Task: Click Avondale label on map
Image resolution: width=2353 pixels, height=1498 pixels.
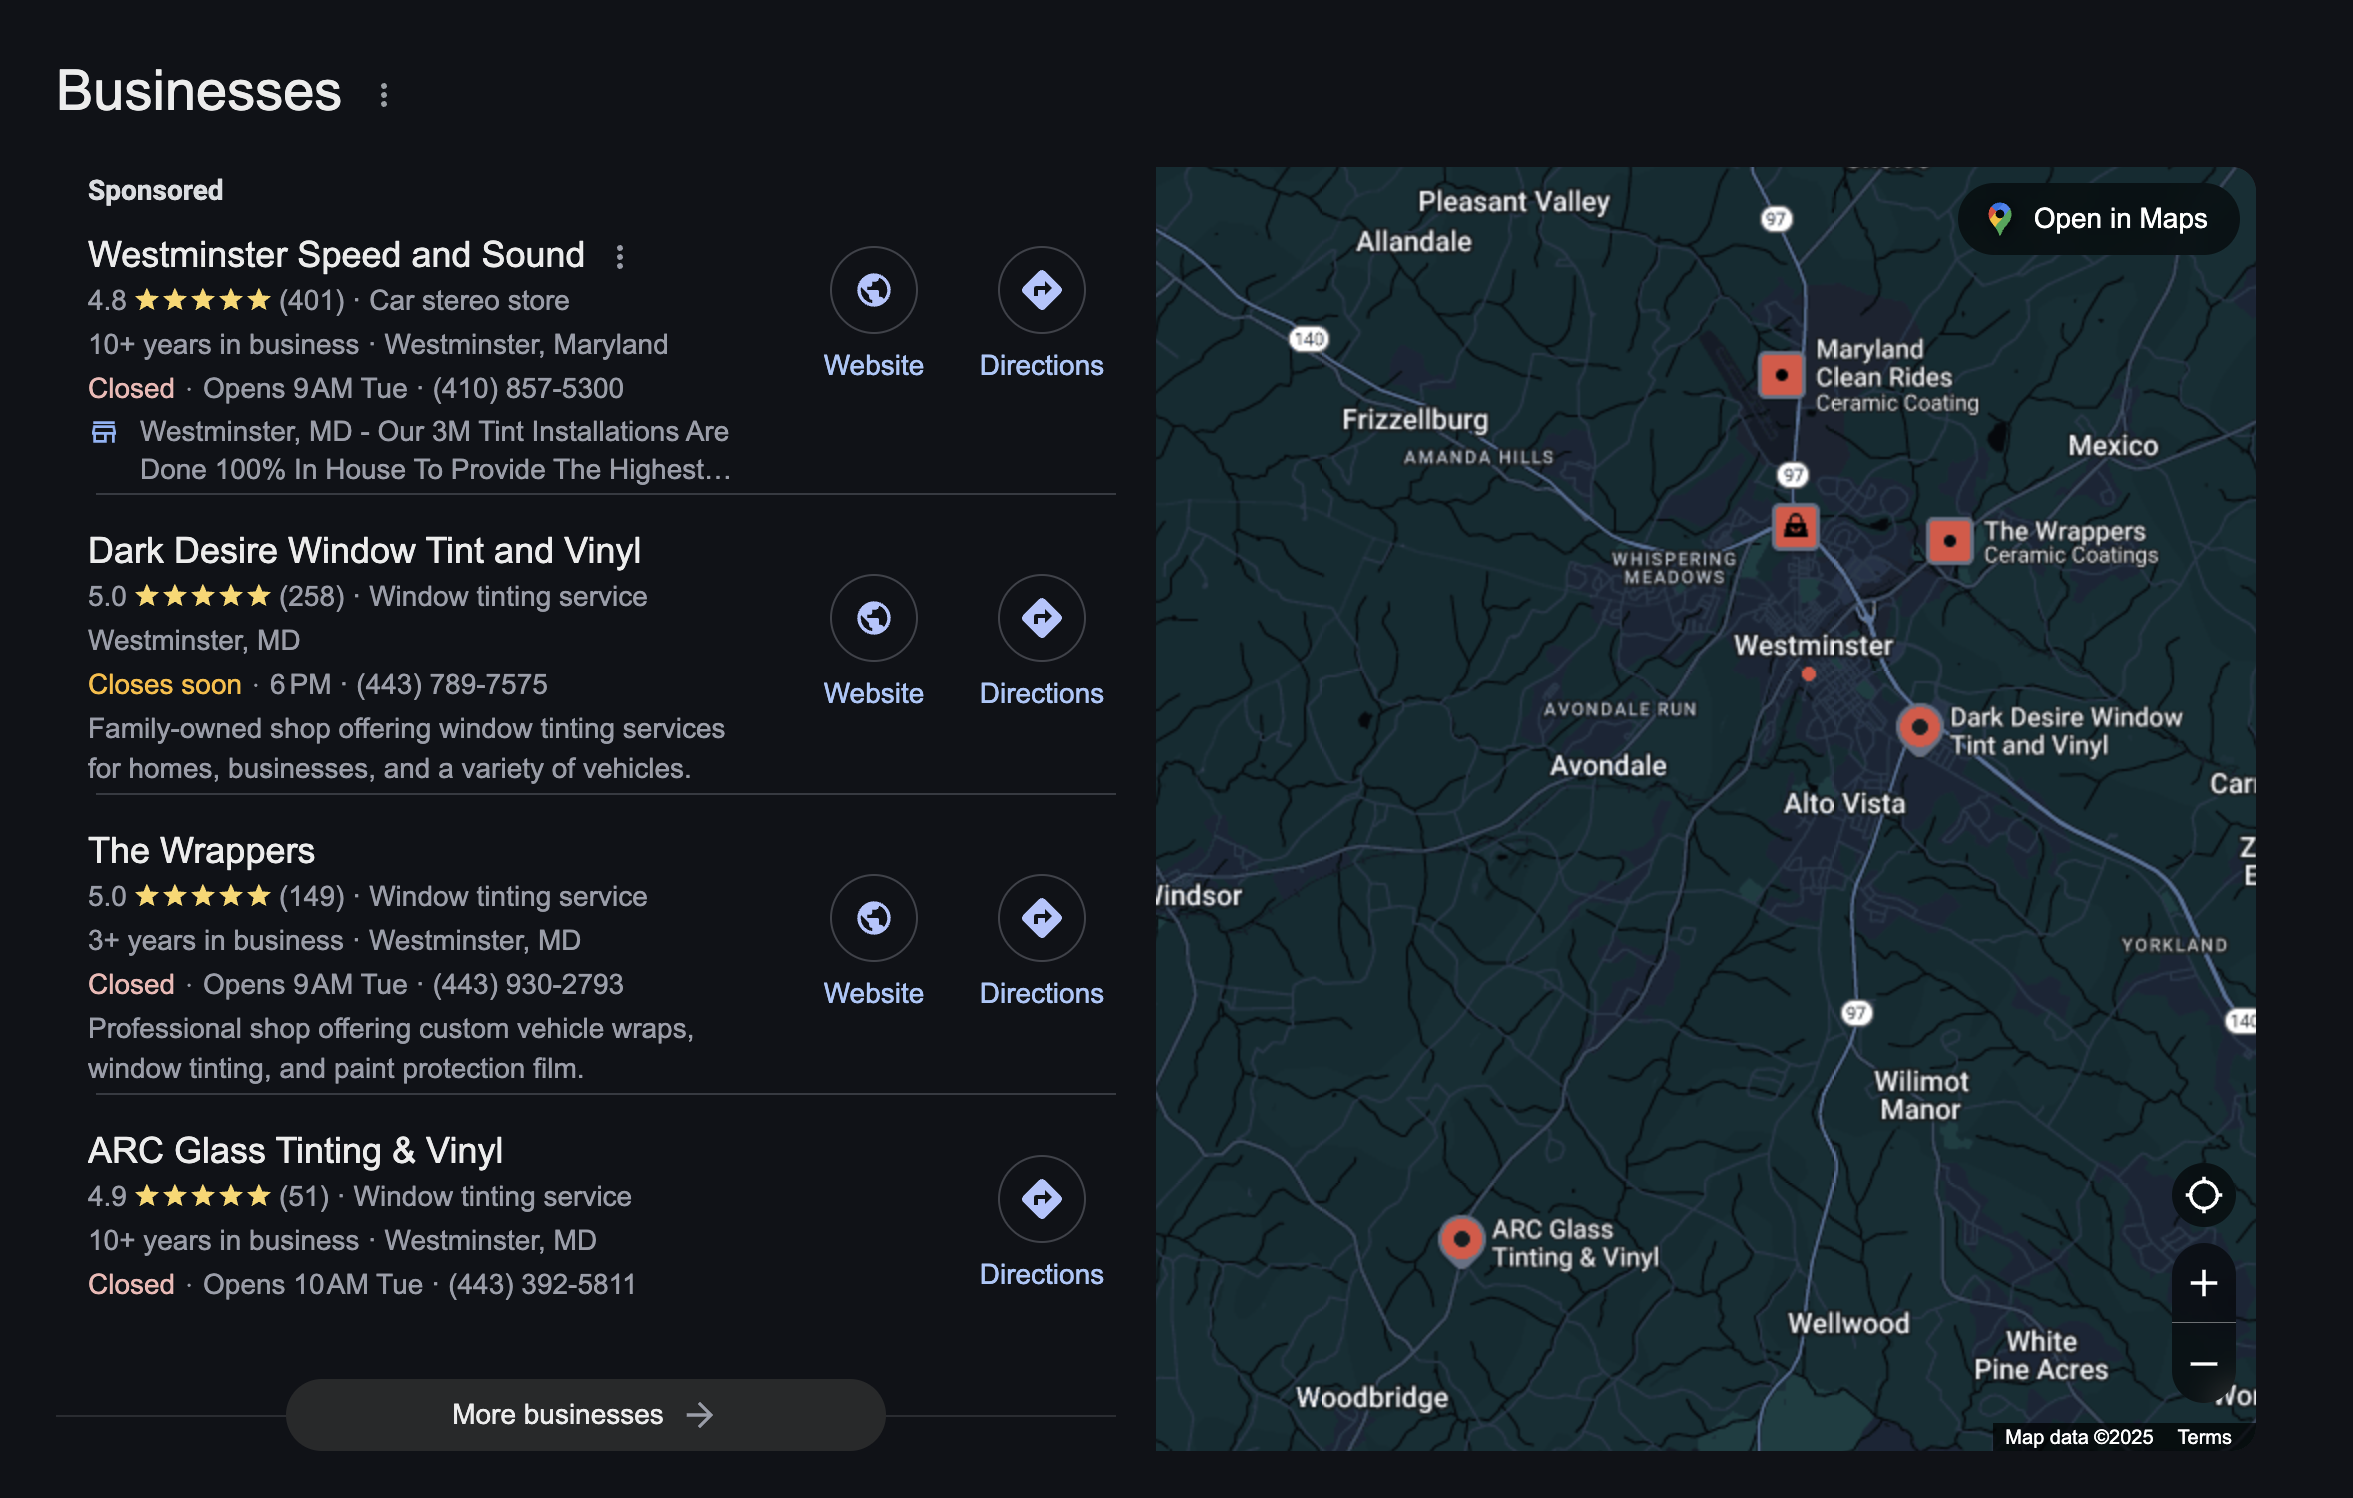Action: click(x=1608, y=766)
